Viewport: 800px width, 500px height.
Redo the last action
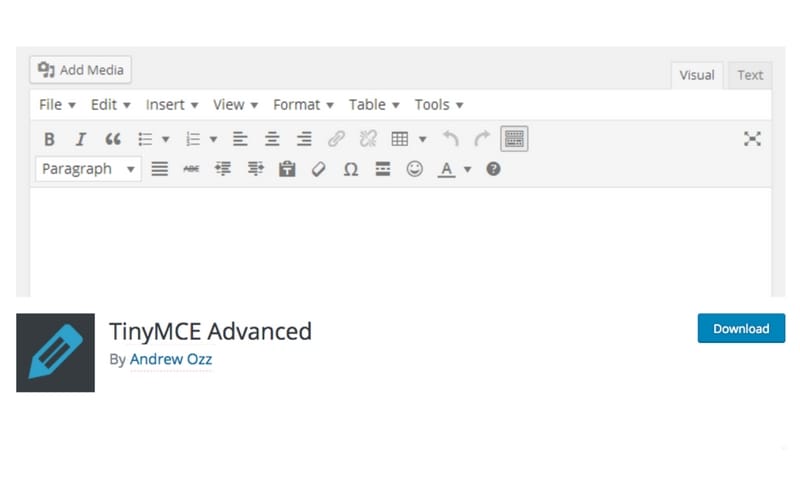(x=482, y=139)
